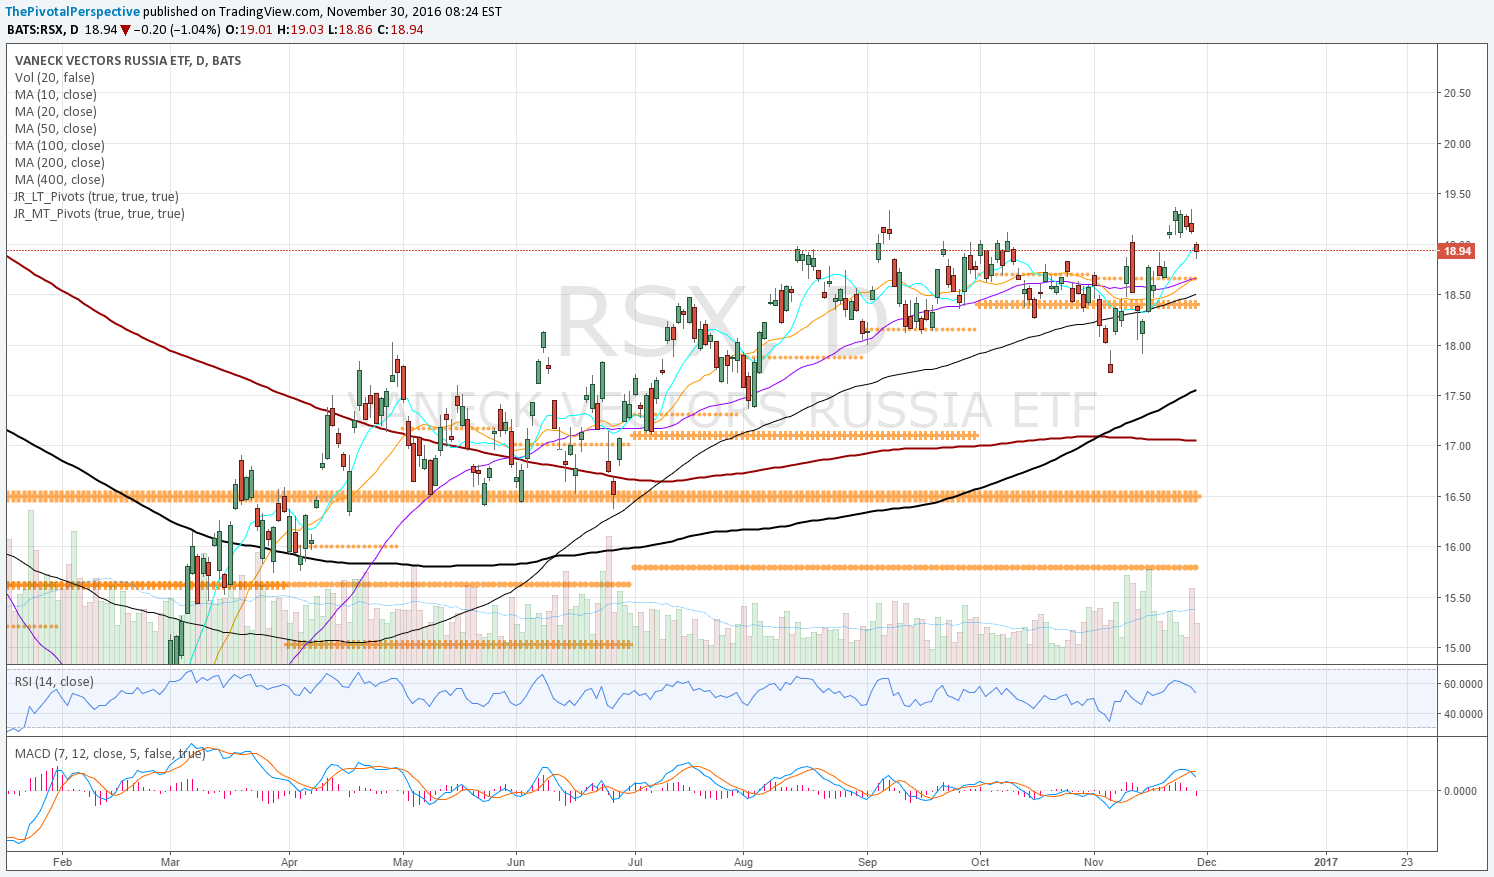Click the 2017 label on time axis
Screen dimensions: 1494x877
tap(1325, 861)
